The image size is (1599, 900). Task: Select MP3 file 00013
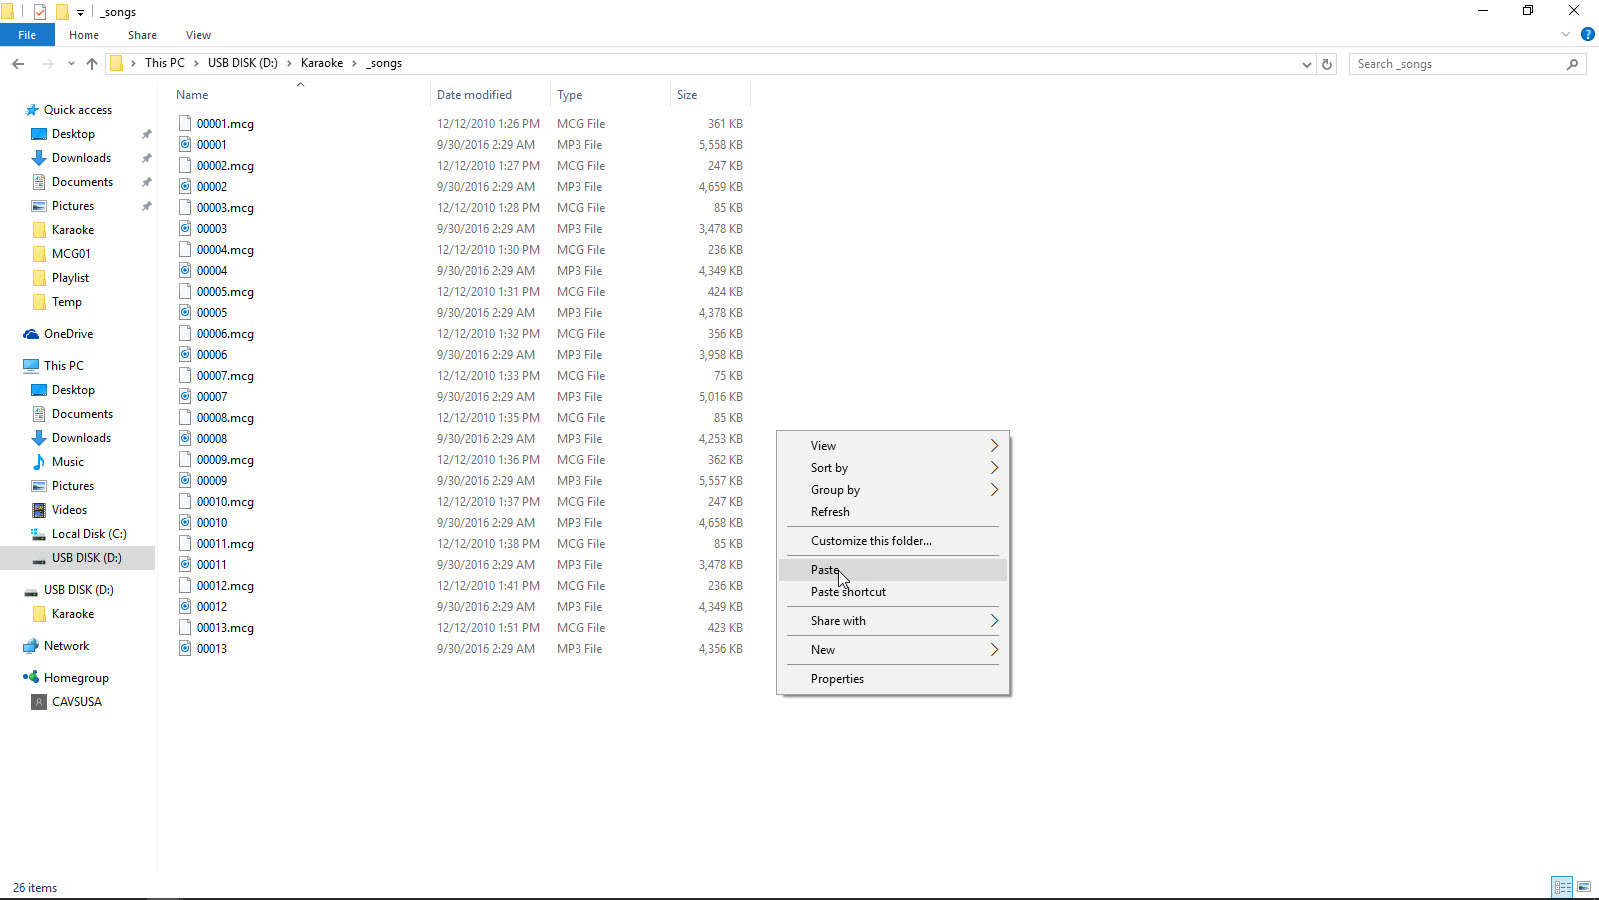click(212, 649)
